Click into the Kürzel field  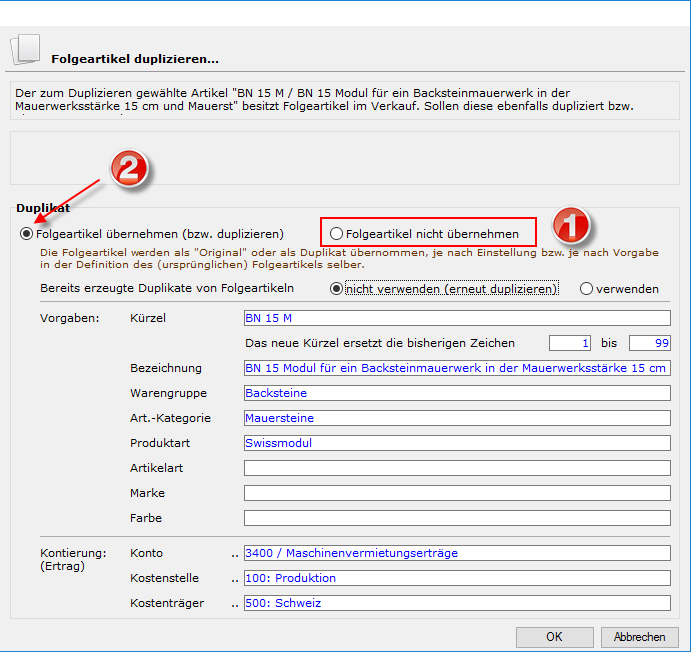pos(456,318)
